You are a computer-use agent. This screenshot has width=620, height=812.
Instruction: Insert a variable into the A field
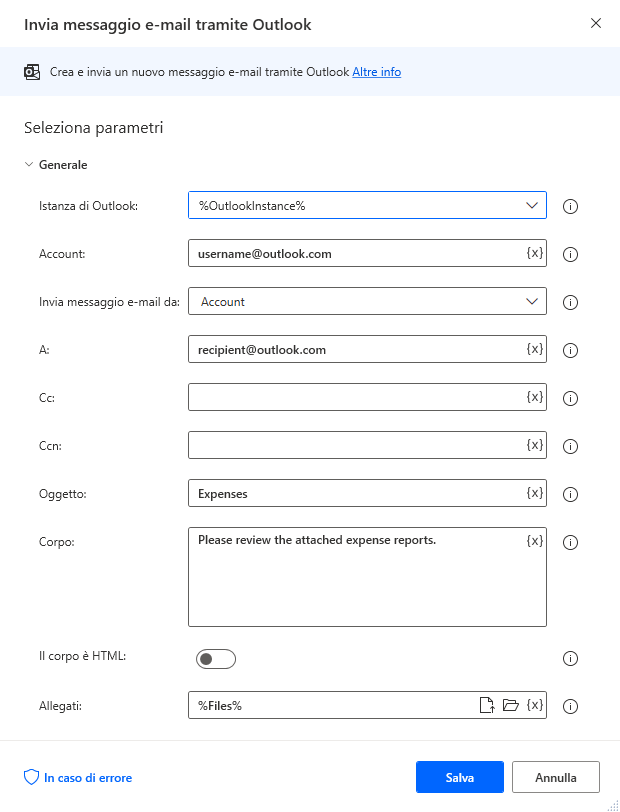[x=533, y=349]
